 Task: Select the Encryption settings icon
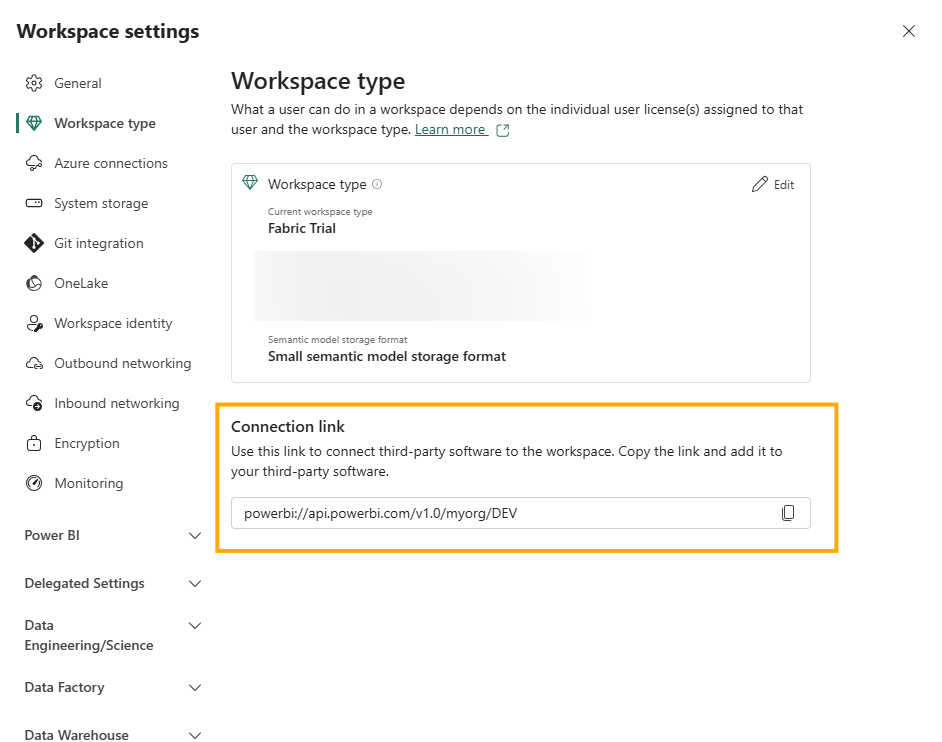pos(32,443)
